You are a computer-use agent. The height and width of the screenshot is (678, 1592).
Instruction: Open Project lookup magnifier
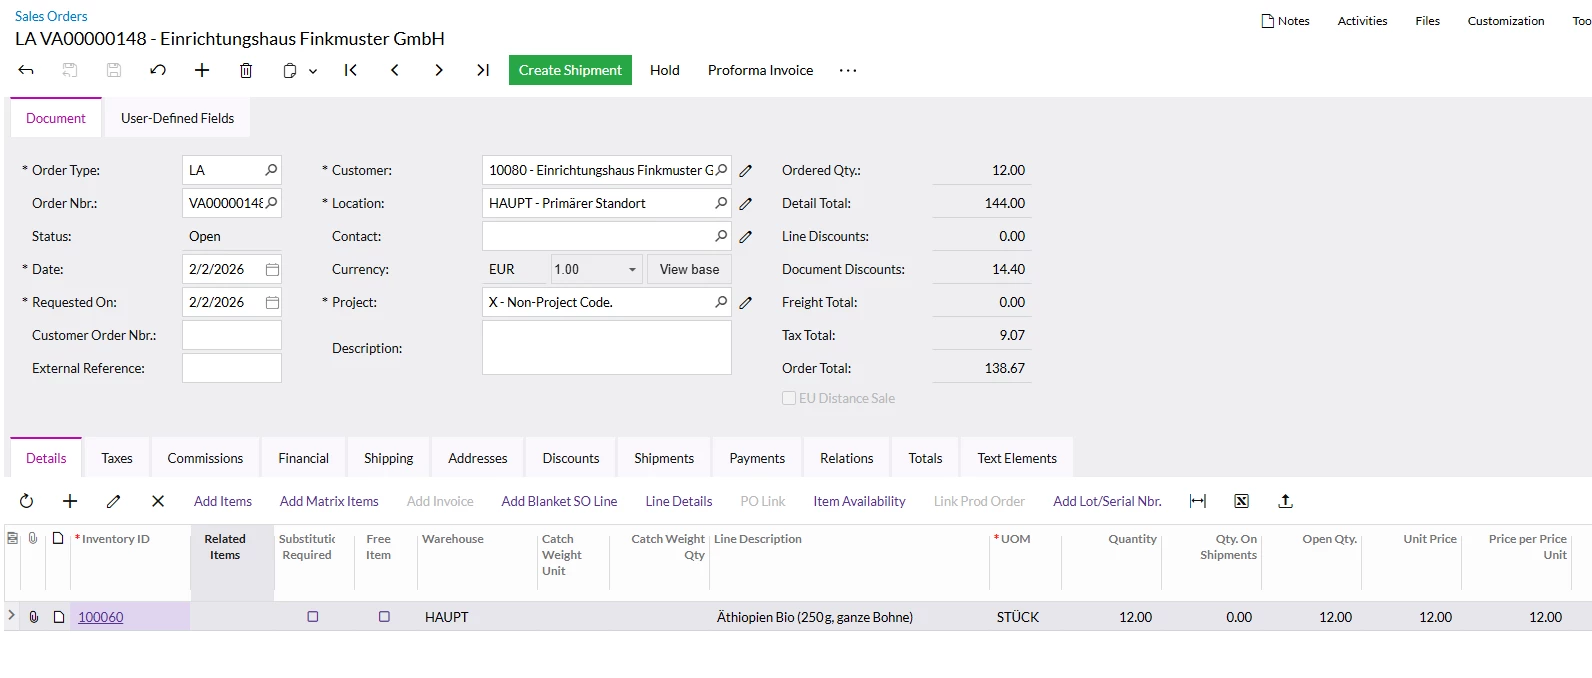(x=721, y=302)
